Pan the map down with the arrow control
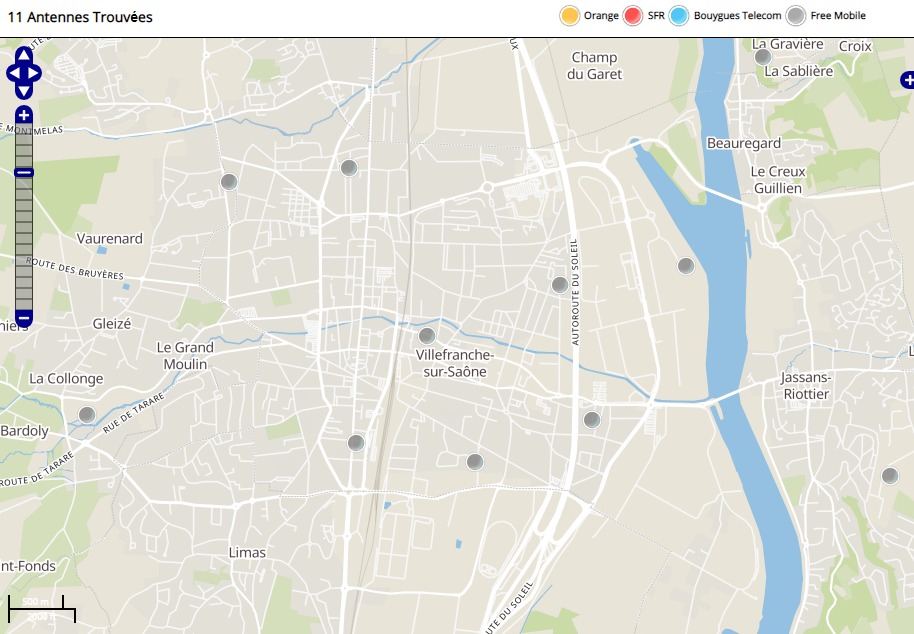Image resolution: width=914 pixels, height=634 pixels. [24, 91]
